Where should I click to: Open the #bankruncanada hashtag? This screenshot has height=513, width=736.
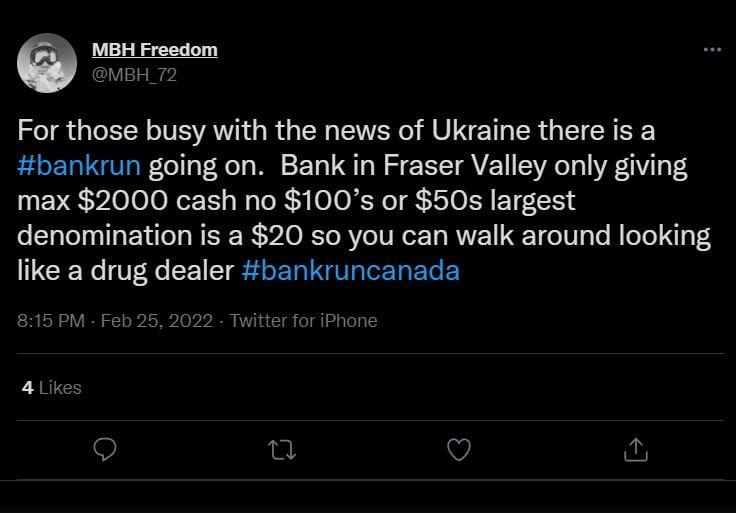coord(350,271)
